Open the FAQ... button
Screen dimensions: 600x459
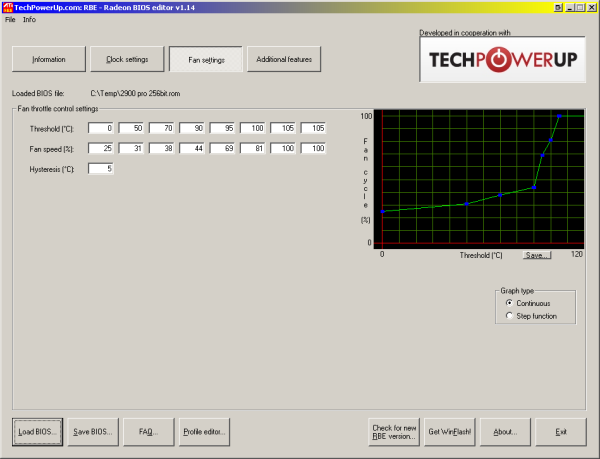pos(148,432)
